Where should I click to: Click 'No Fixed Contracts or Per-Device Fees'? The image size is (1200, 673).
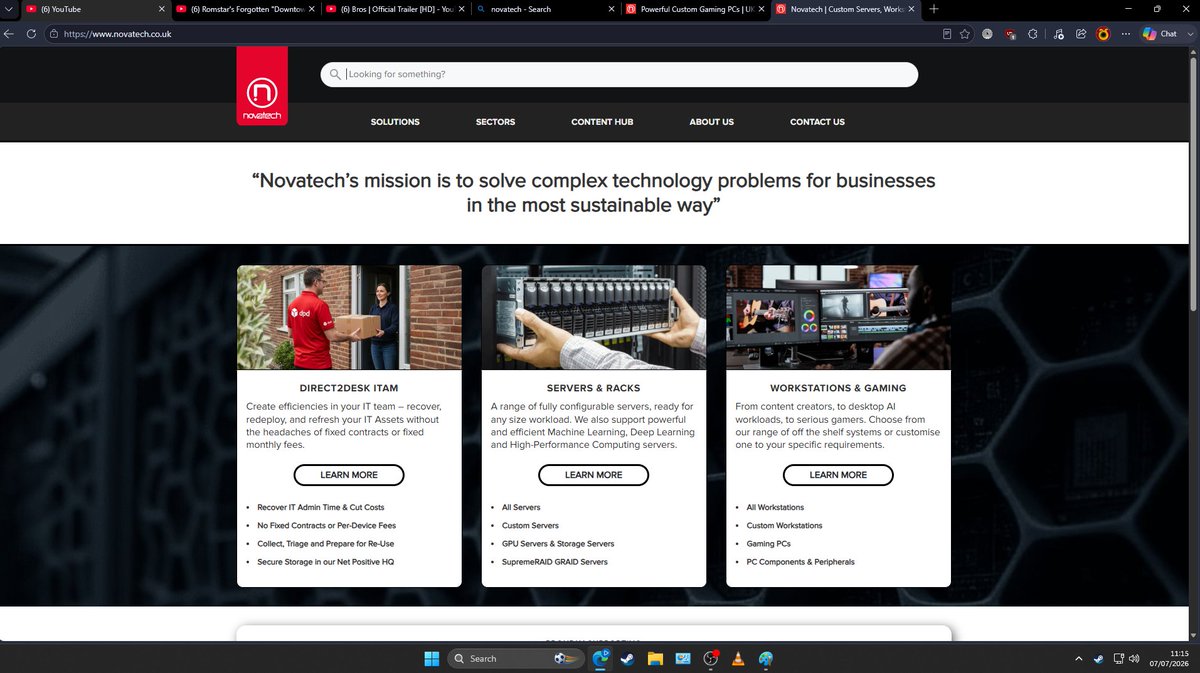tap(326, 525)
